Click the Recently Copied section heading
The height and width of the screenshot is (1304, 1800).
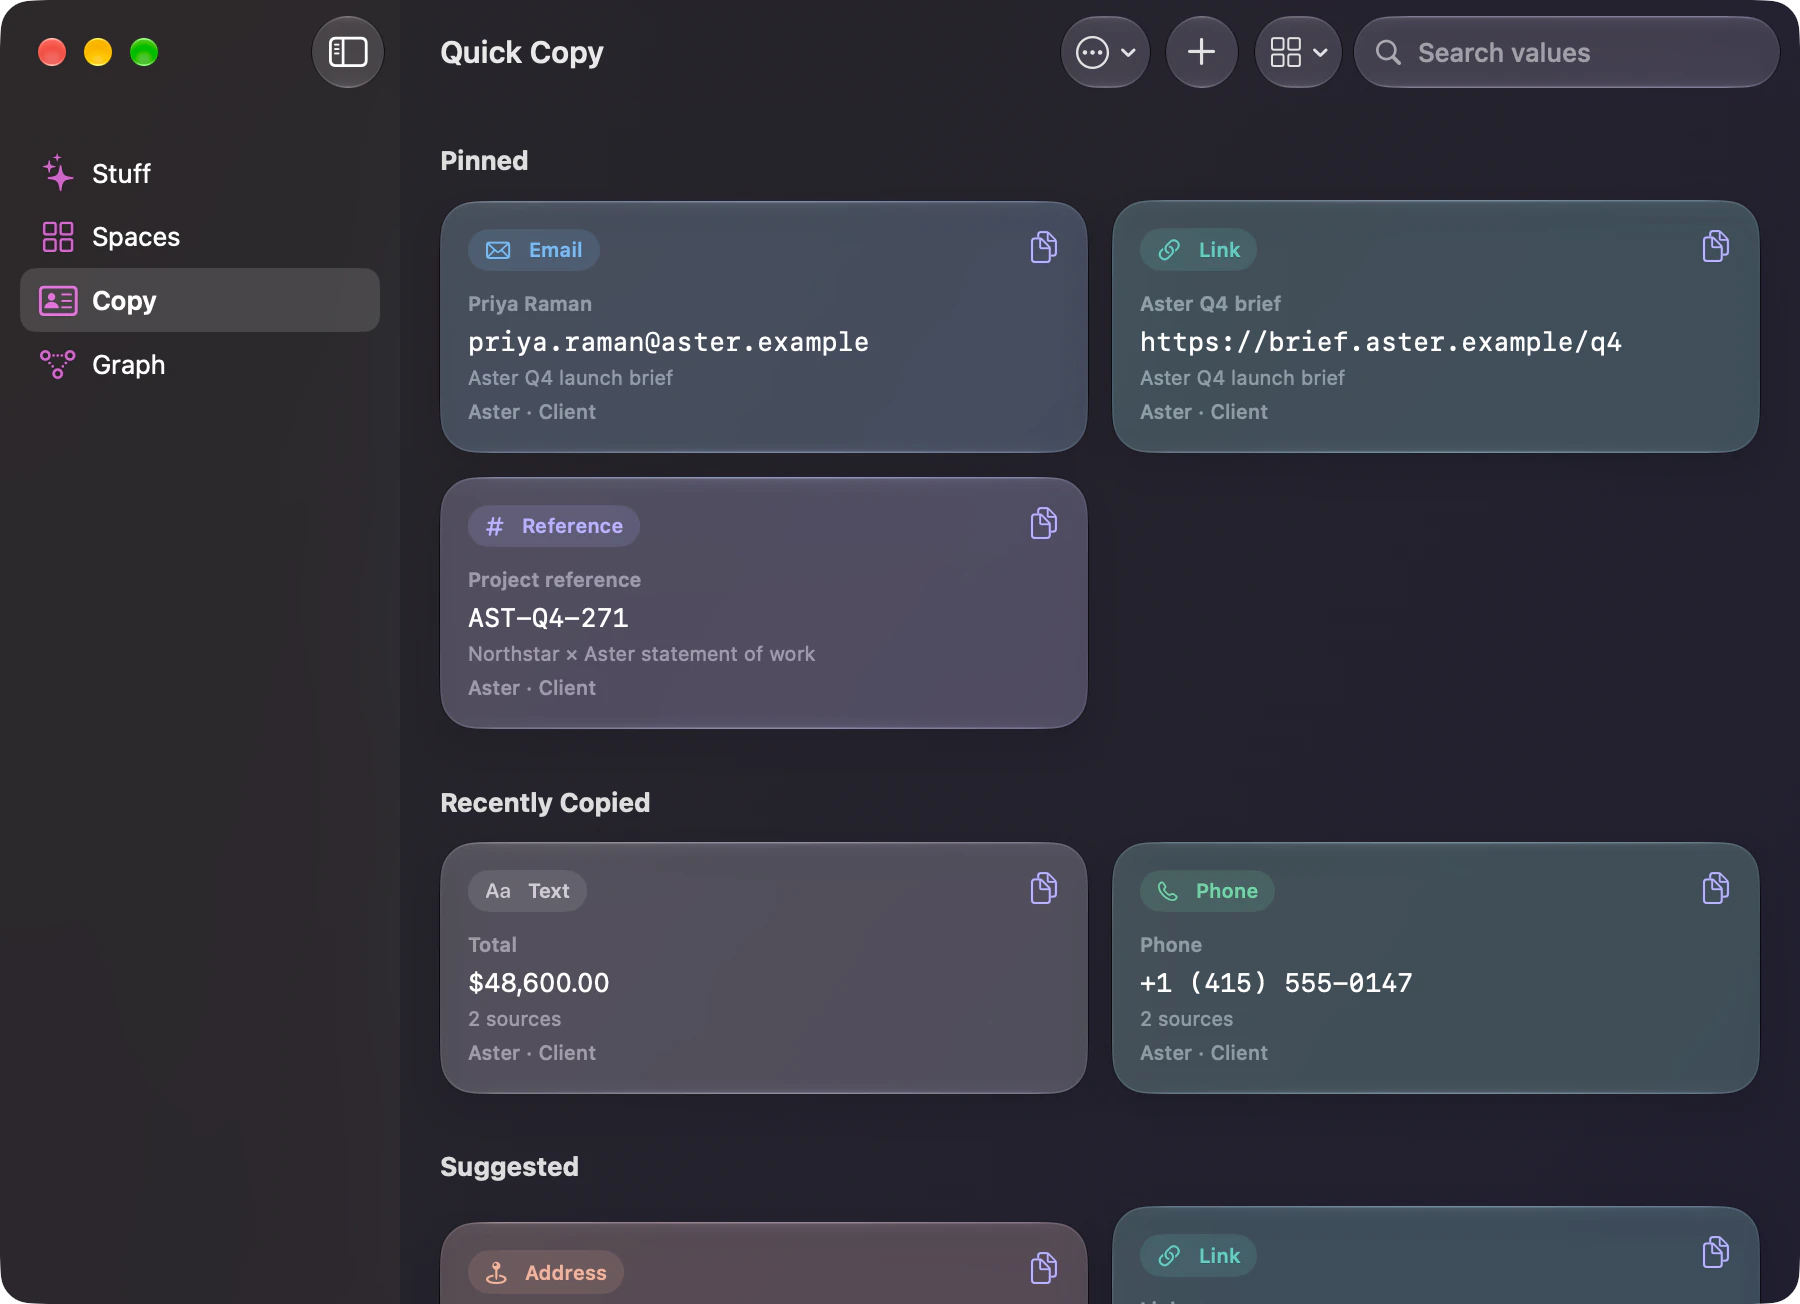pyautogui.click(x=545, y=803)
